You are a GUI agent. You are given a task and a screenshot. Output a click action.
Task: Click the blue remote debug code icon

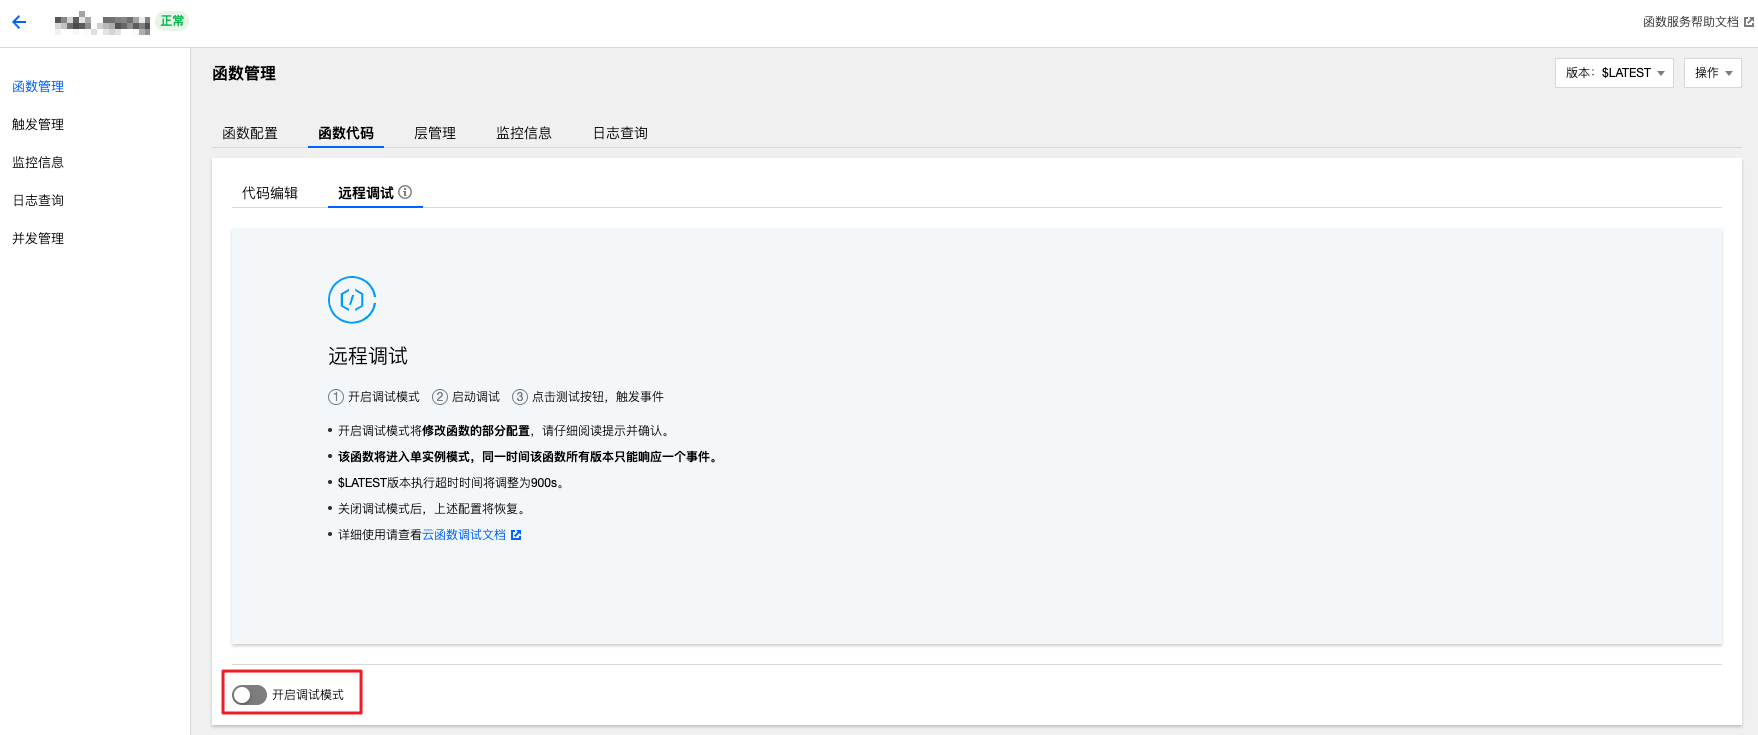click(352, 300)
